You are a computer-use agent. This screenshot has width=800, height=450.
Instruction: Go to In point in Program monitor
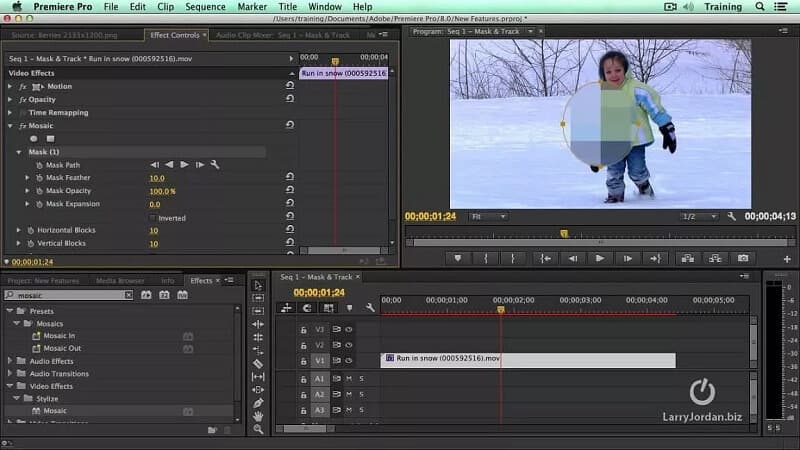click(545, 259)
